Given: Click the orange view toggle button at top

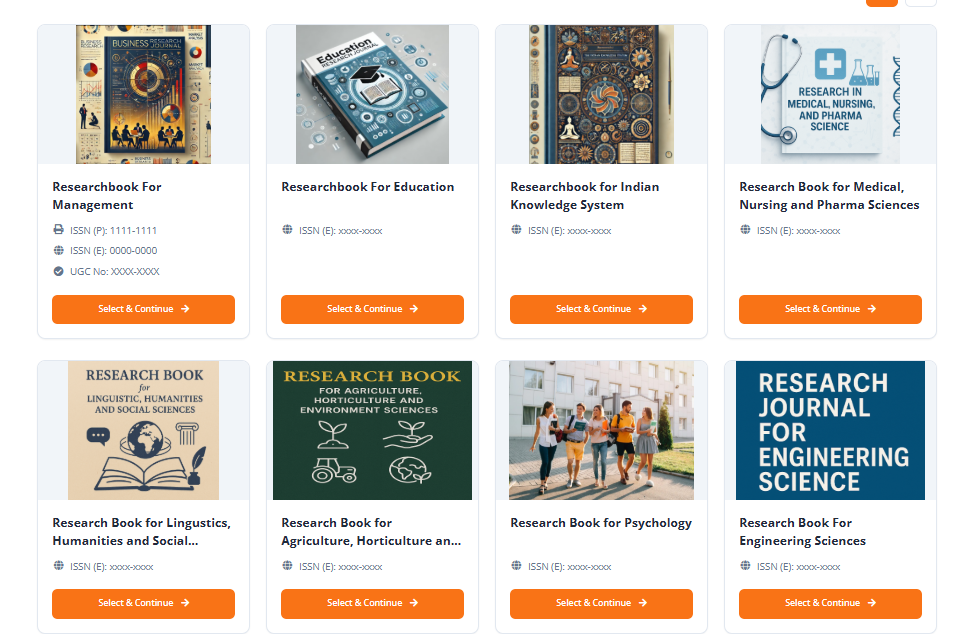Looking at the screenshot, I should (882, 3).
